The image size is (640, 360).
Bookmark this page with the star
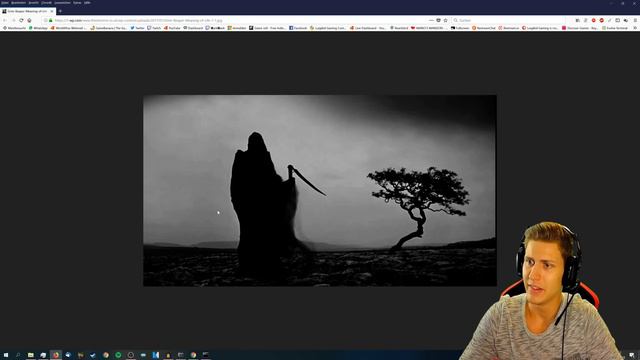446,20
